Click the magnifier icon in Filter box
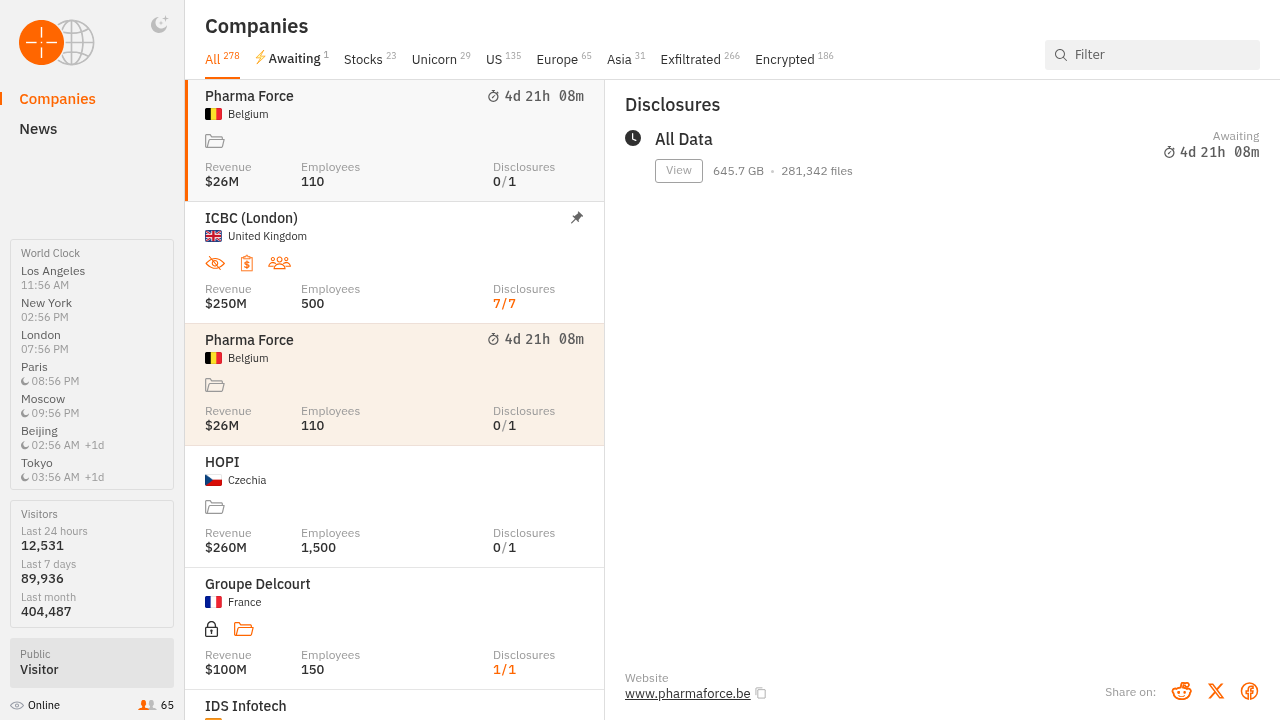This screenshot has width=1280, height=720. 1061,55
